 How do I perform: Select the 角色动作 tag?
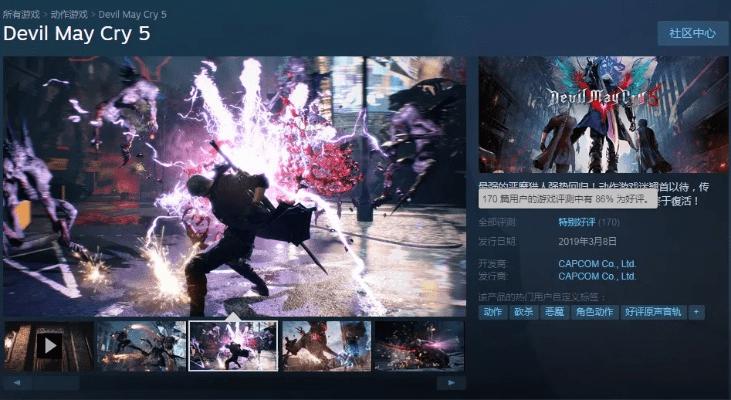click(594, 312)
